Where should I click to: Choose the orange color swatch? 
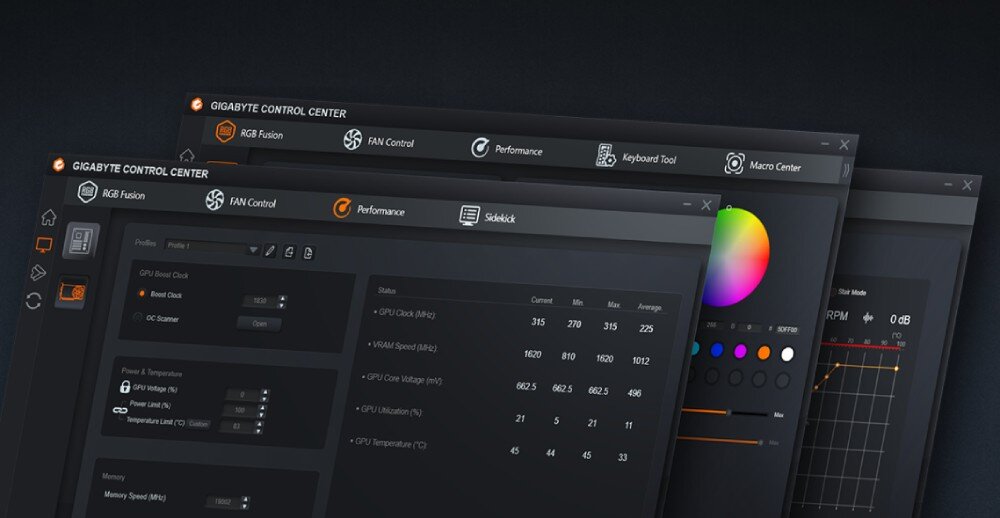[764, 352]
